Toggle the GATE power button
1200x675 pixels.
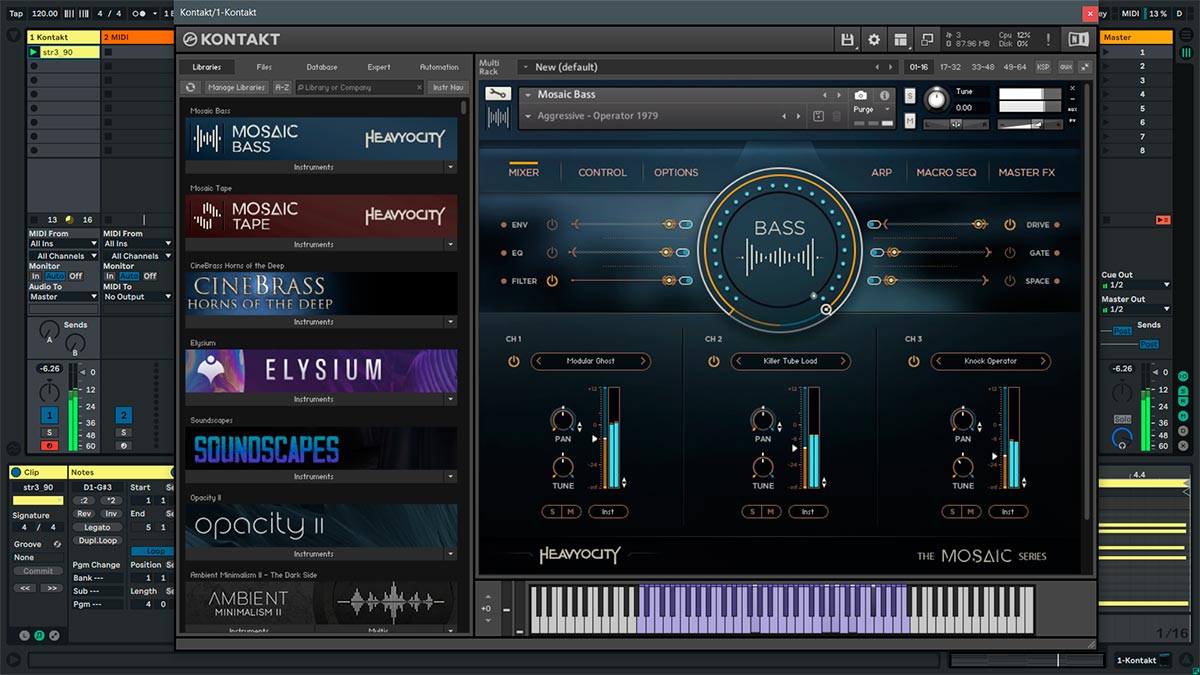pyautogui.click(x=1010, y=253)
